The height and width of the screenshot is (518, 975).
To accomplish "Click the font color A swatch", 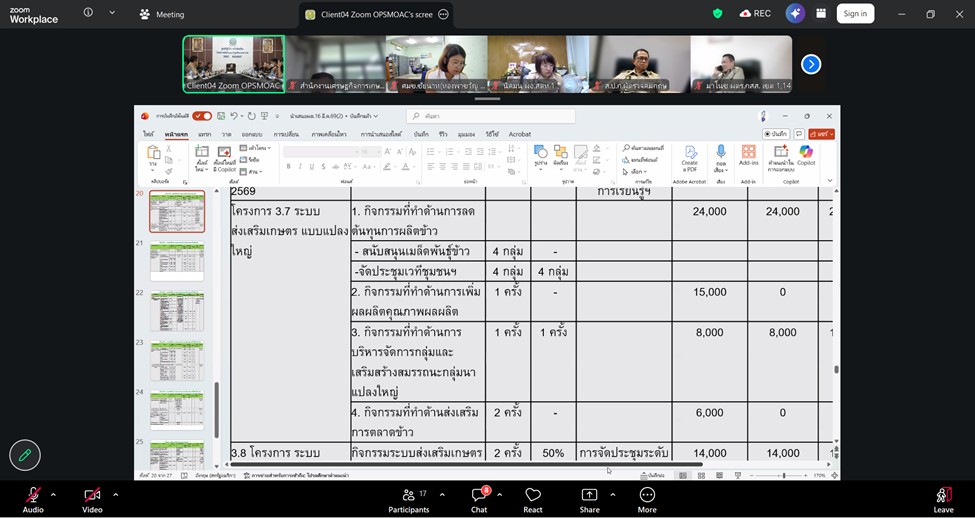I will tap(405, 167).
